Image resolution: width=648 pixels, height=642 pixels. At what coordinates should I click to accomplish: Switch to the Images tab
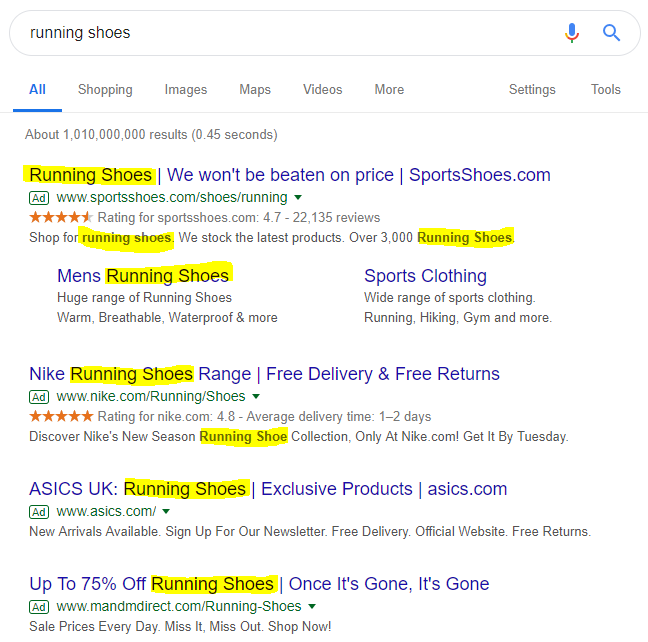pyautogui.click(x=186, y=90)
